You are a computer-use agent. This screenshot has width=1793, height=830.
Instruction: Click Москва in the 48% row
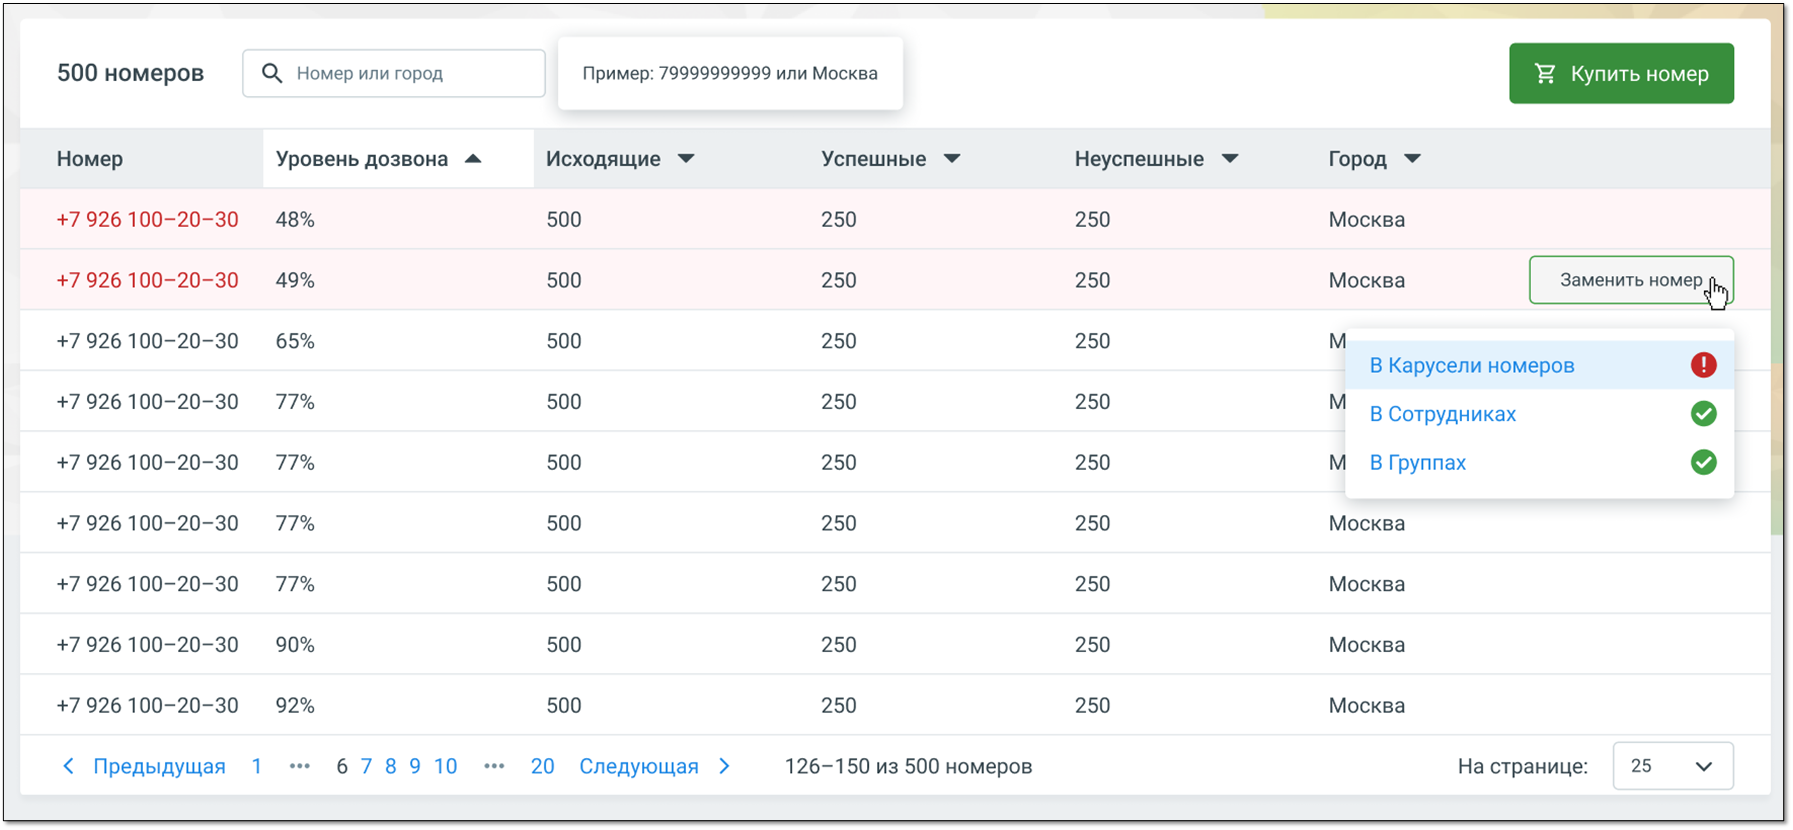click(x=1366, y=219)
